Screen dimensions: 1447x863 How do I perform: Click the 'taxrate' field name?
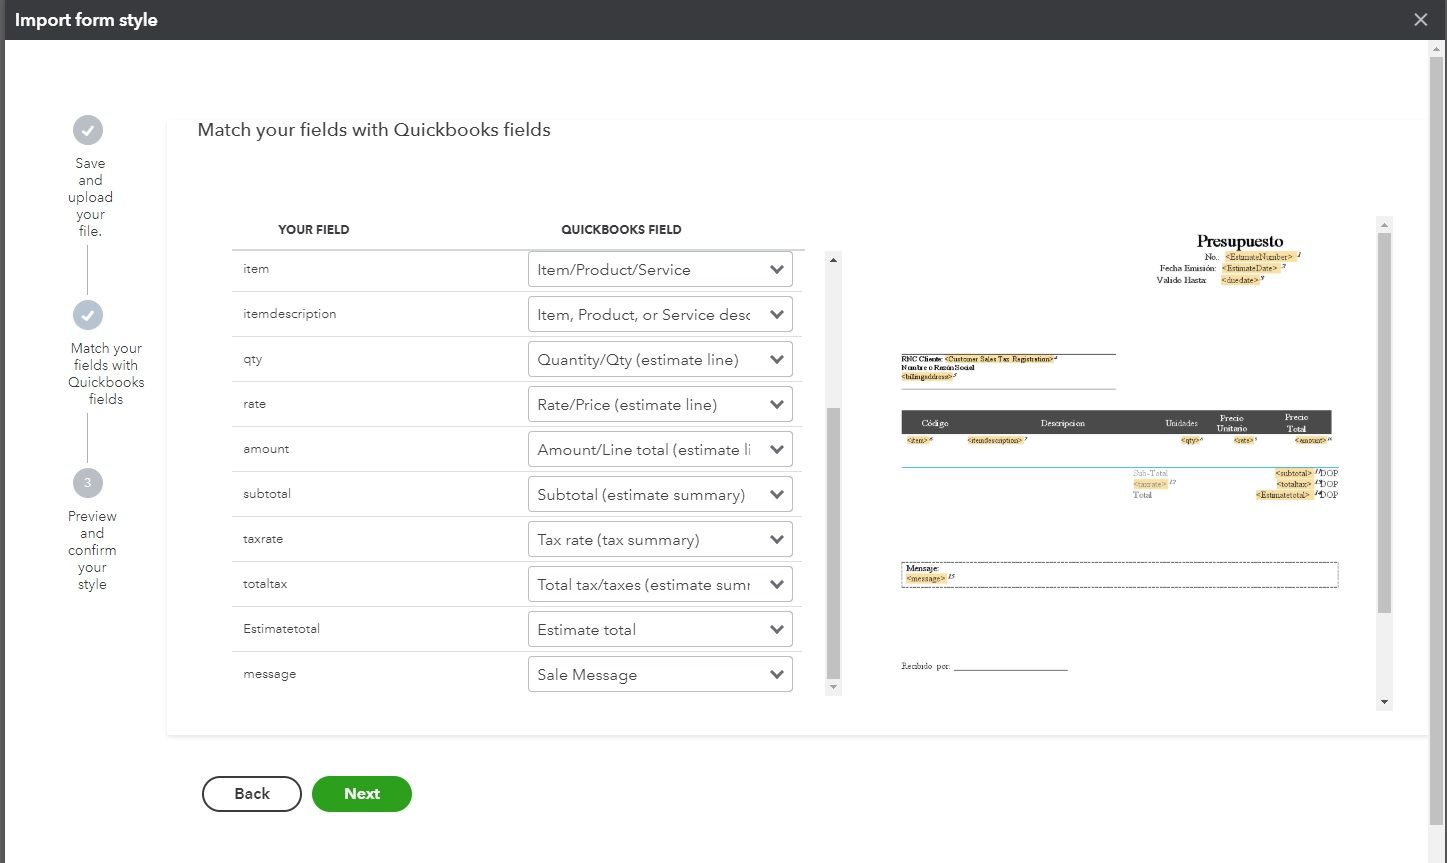[263, 539]
